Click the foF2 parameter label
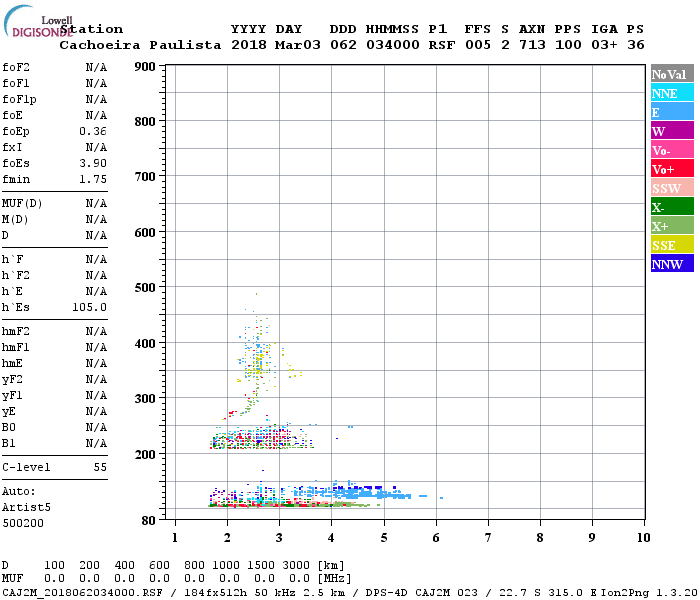The image size is (700, 600). point(16,67)
